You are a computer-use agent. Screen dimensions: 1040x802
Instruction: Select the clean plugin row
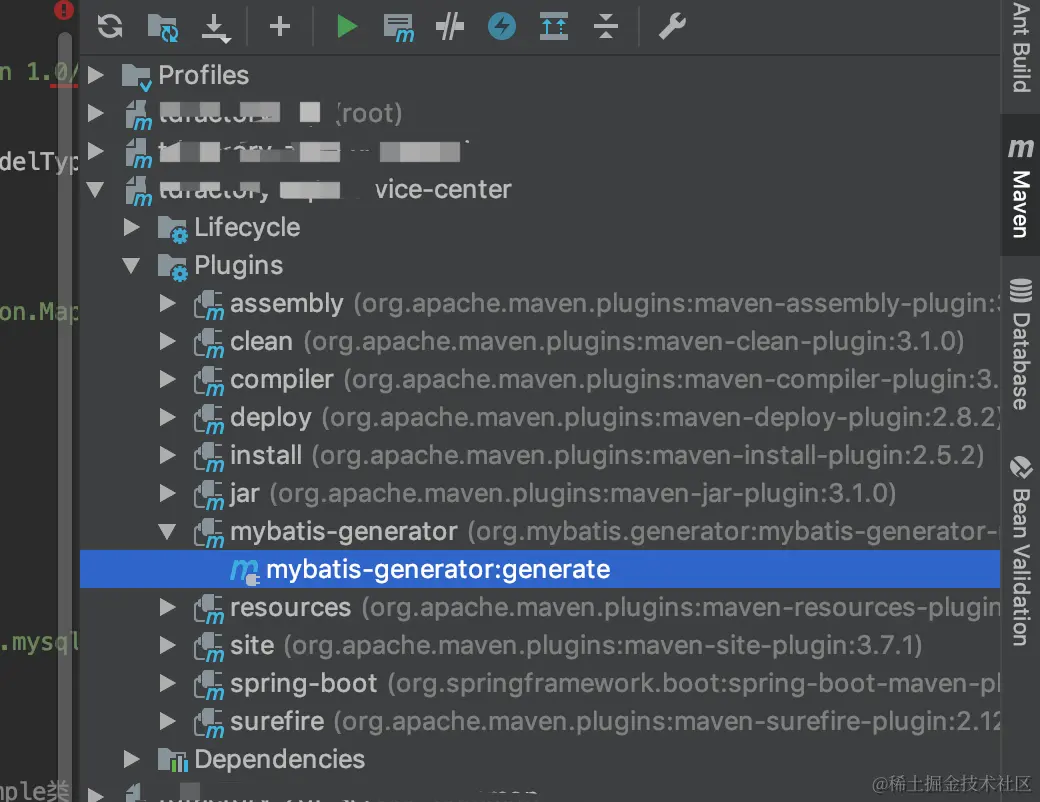(x=540, y=341)
